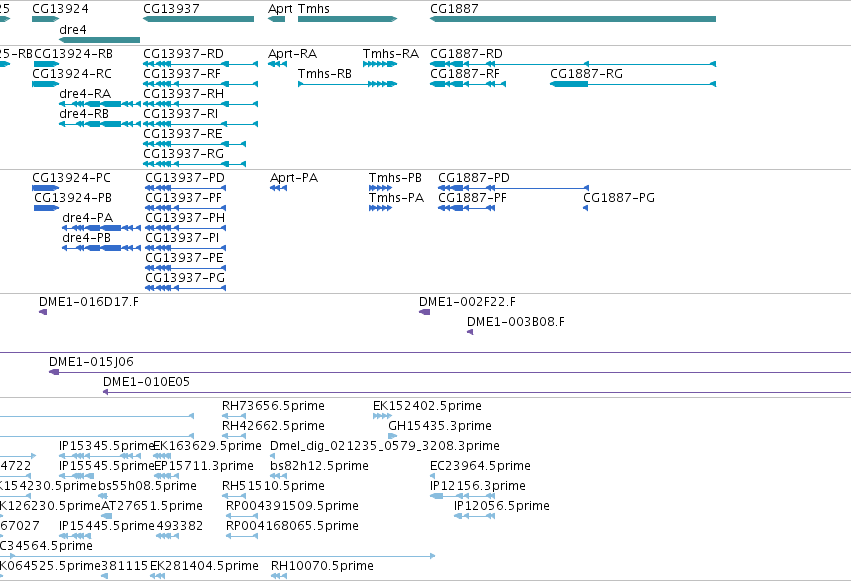Select protein CG13924-PB

point(73,198)
